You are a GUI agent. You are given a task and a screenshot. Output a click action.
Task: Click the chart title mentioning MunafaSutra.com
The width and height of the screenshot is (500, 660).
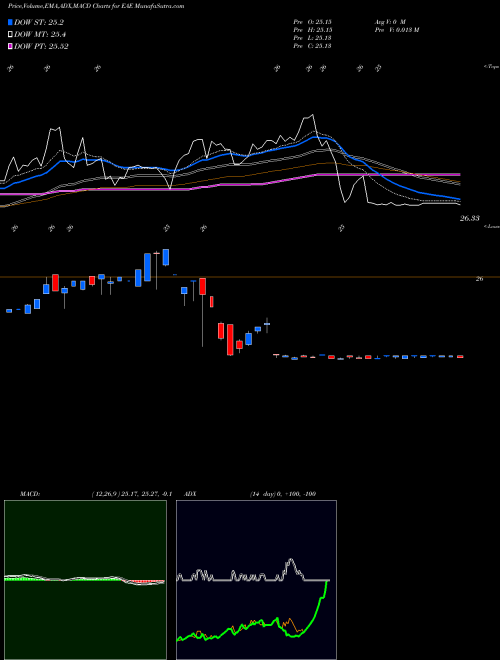pos(96,7)
